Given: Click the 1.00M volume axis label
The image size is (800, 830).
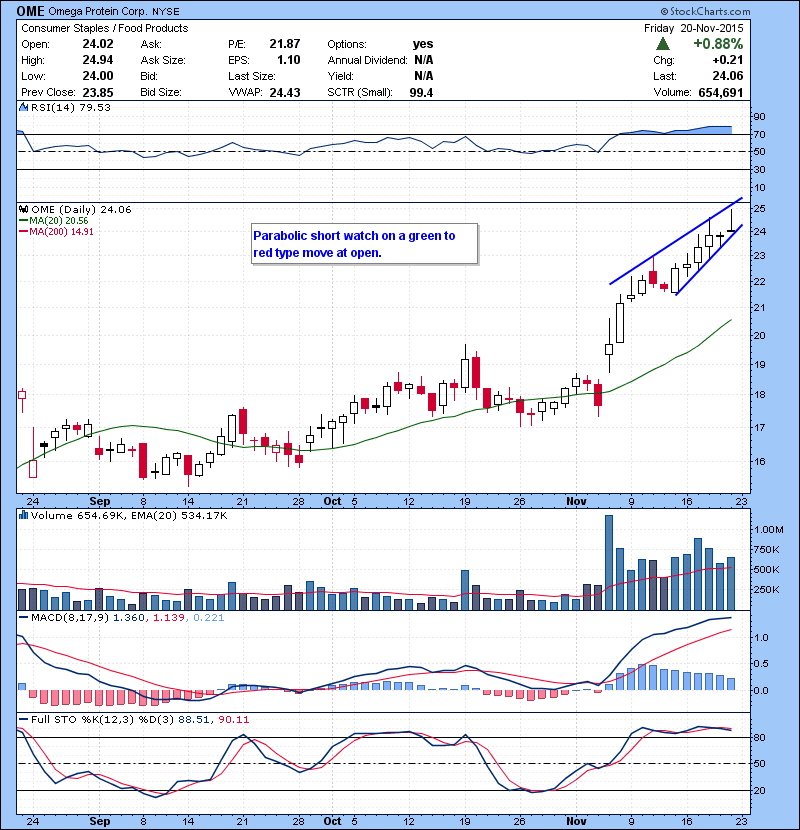Looking at the screenshot, I should click(769, 529).
